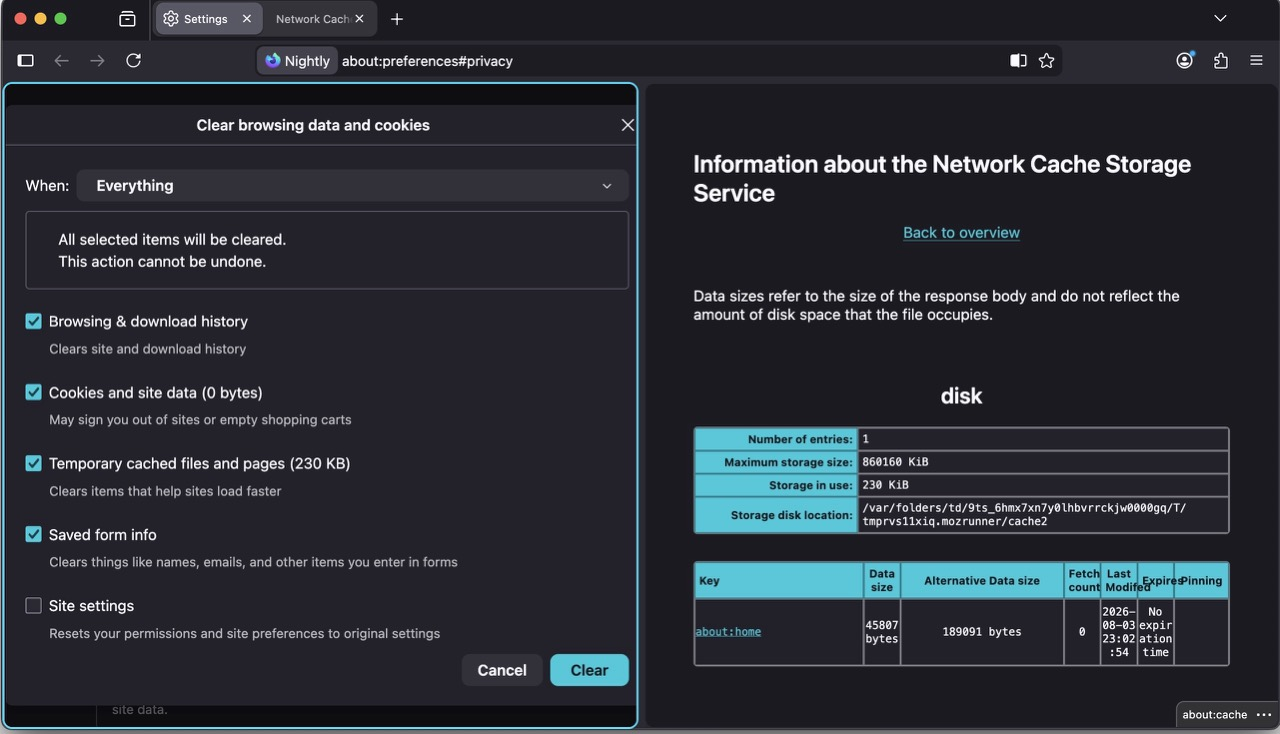Click the Clear button
This screenshot has width=1280, height=734.
pyautogui.click(x=589, y=670)
